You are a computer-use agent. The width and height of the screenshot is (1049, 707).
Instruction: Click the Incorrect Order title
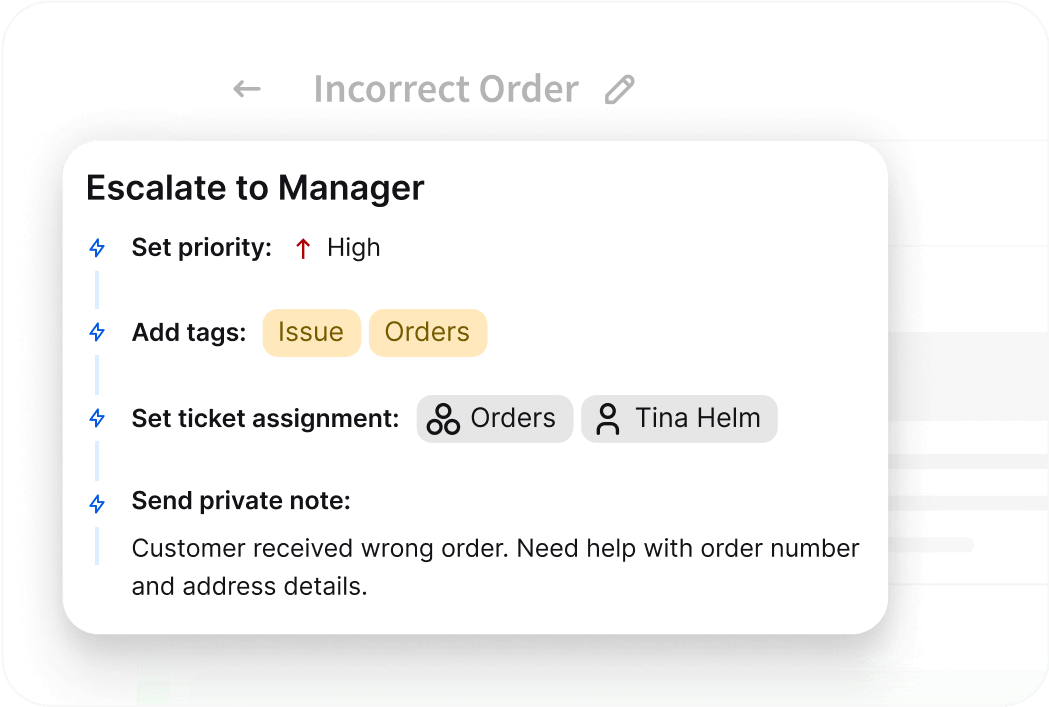(446, 89)
